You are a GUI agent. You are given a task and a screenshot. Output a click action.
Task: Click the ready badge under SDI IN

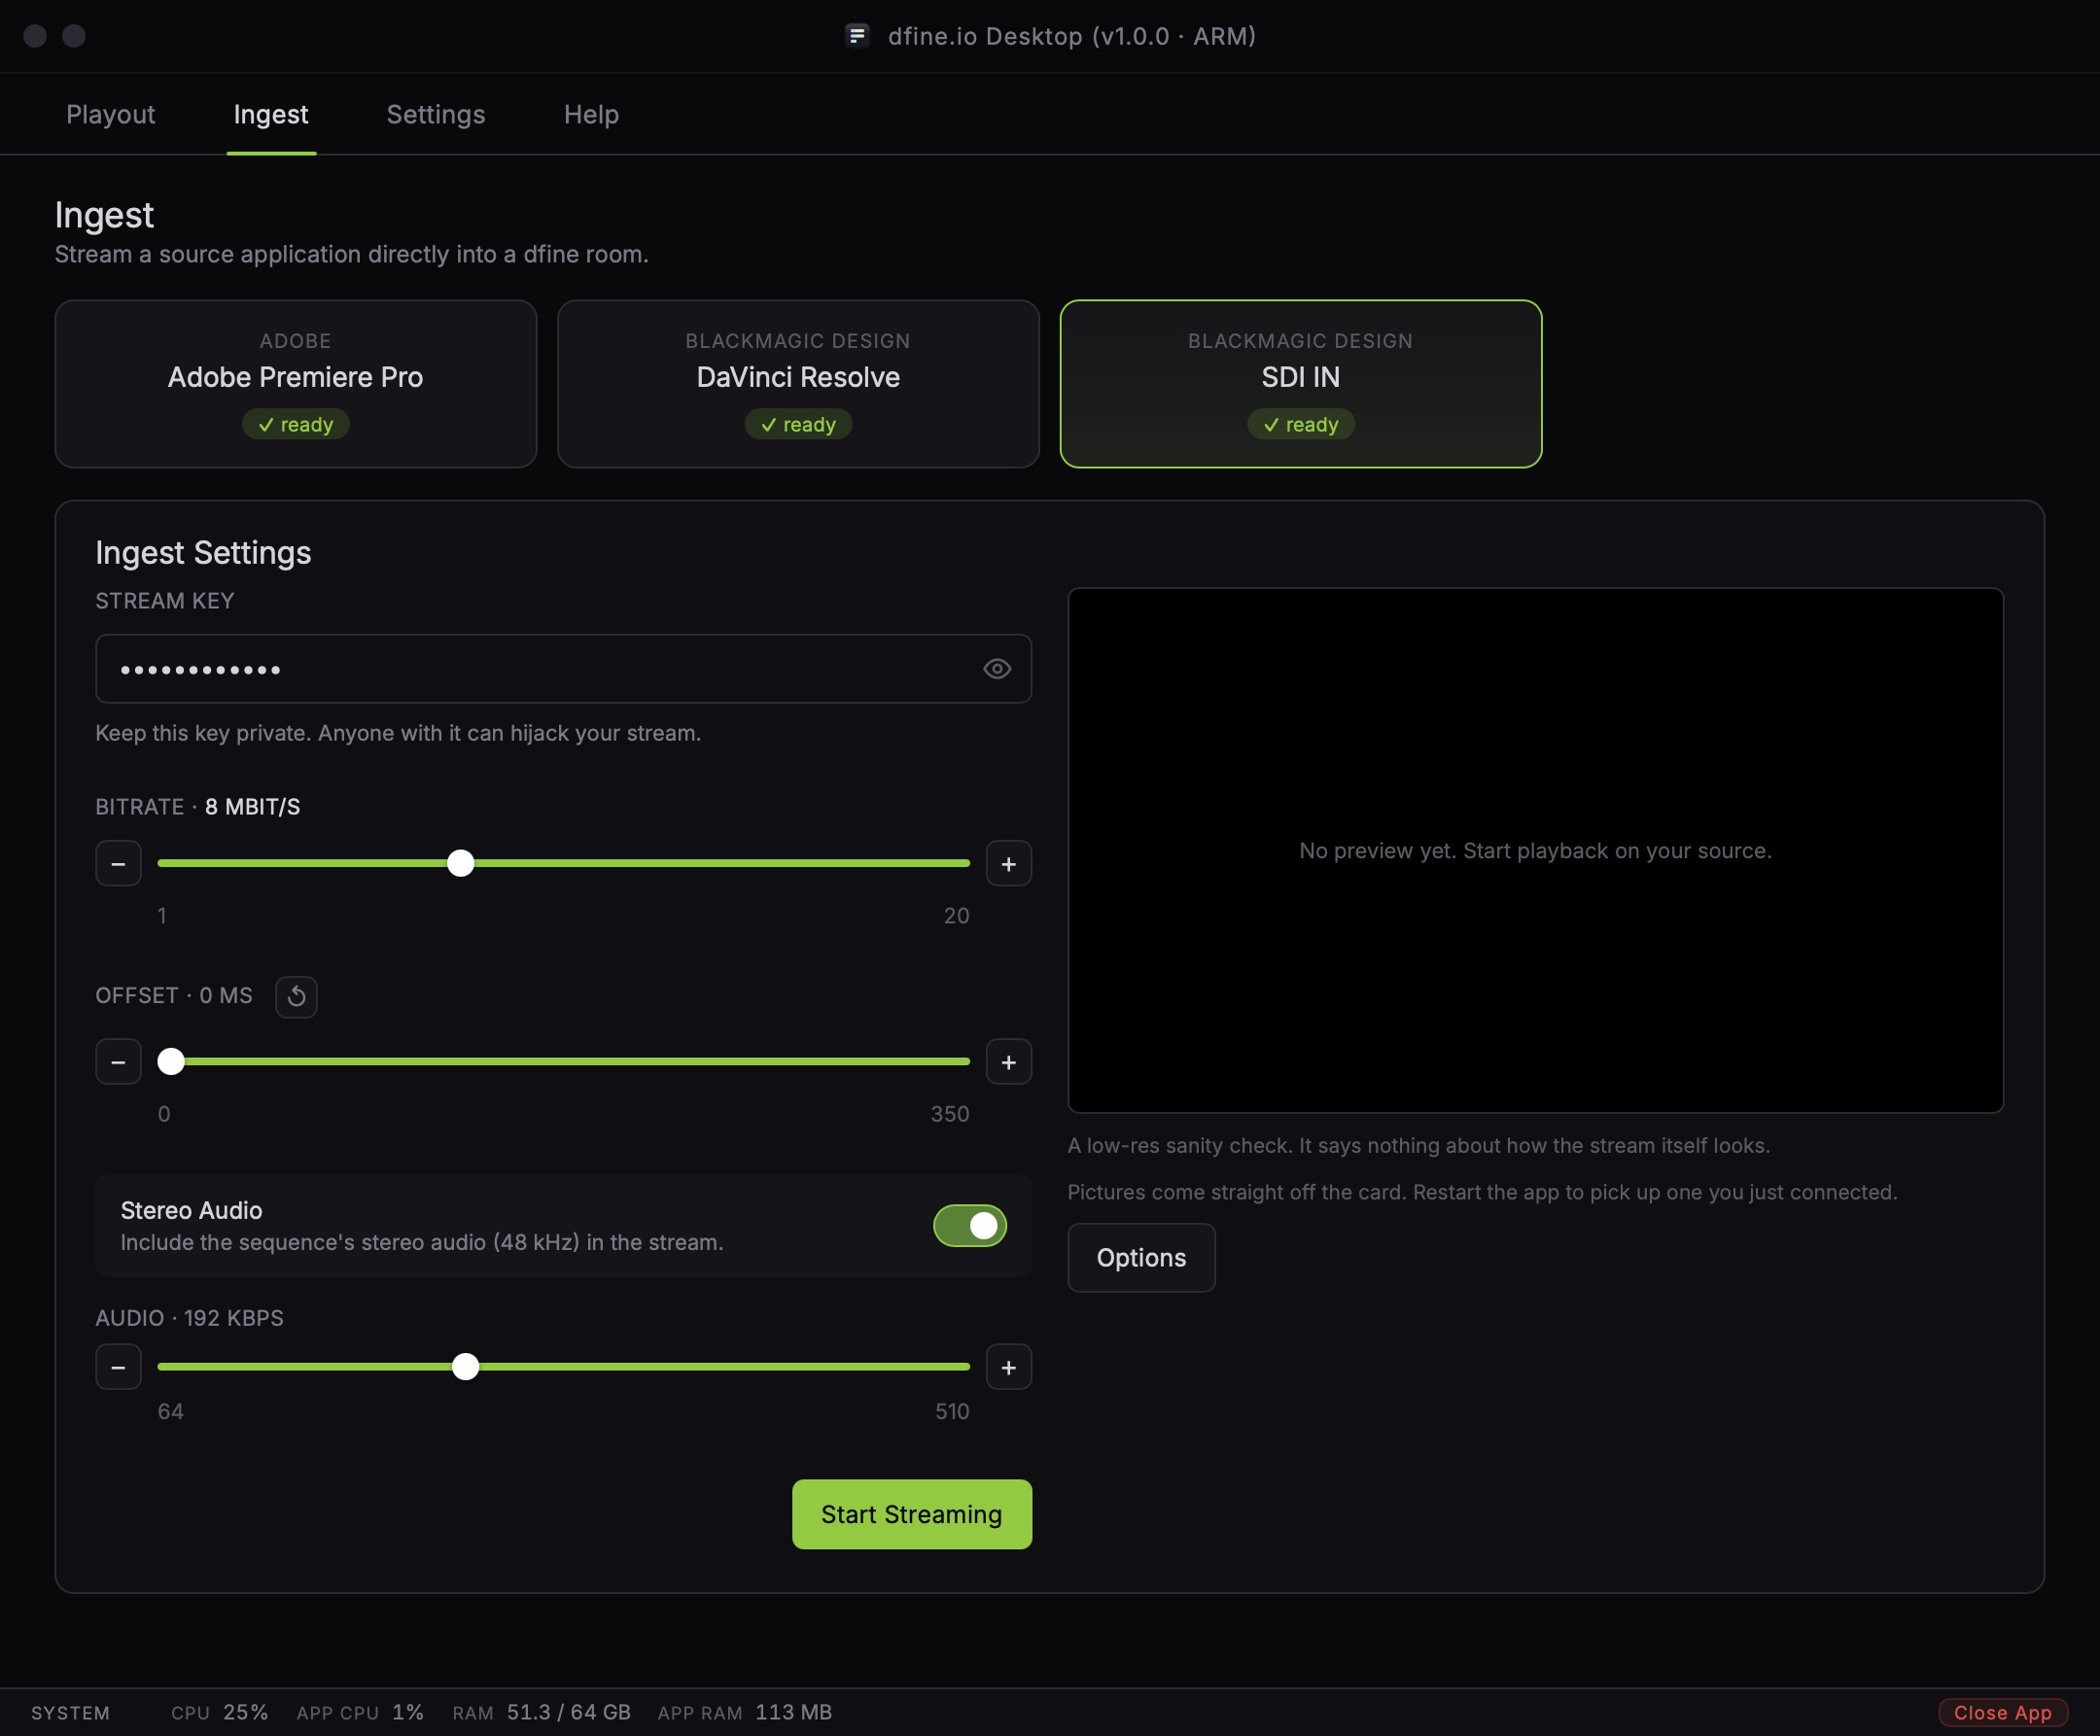click(1300, 424)
